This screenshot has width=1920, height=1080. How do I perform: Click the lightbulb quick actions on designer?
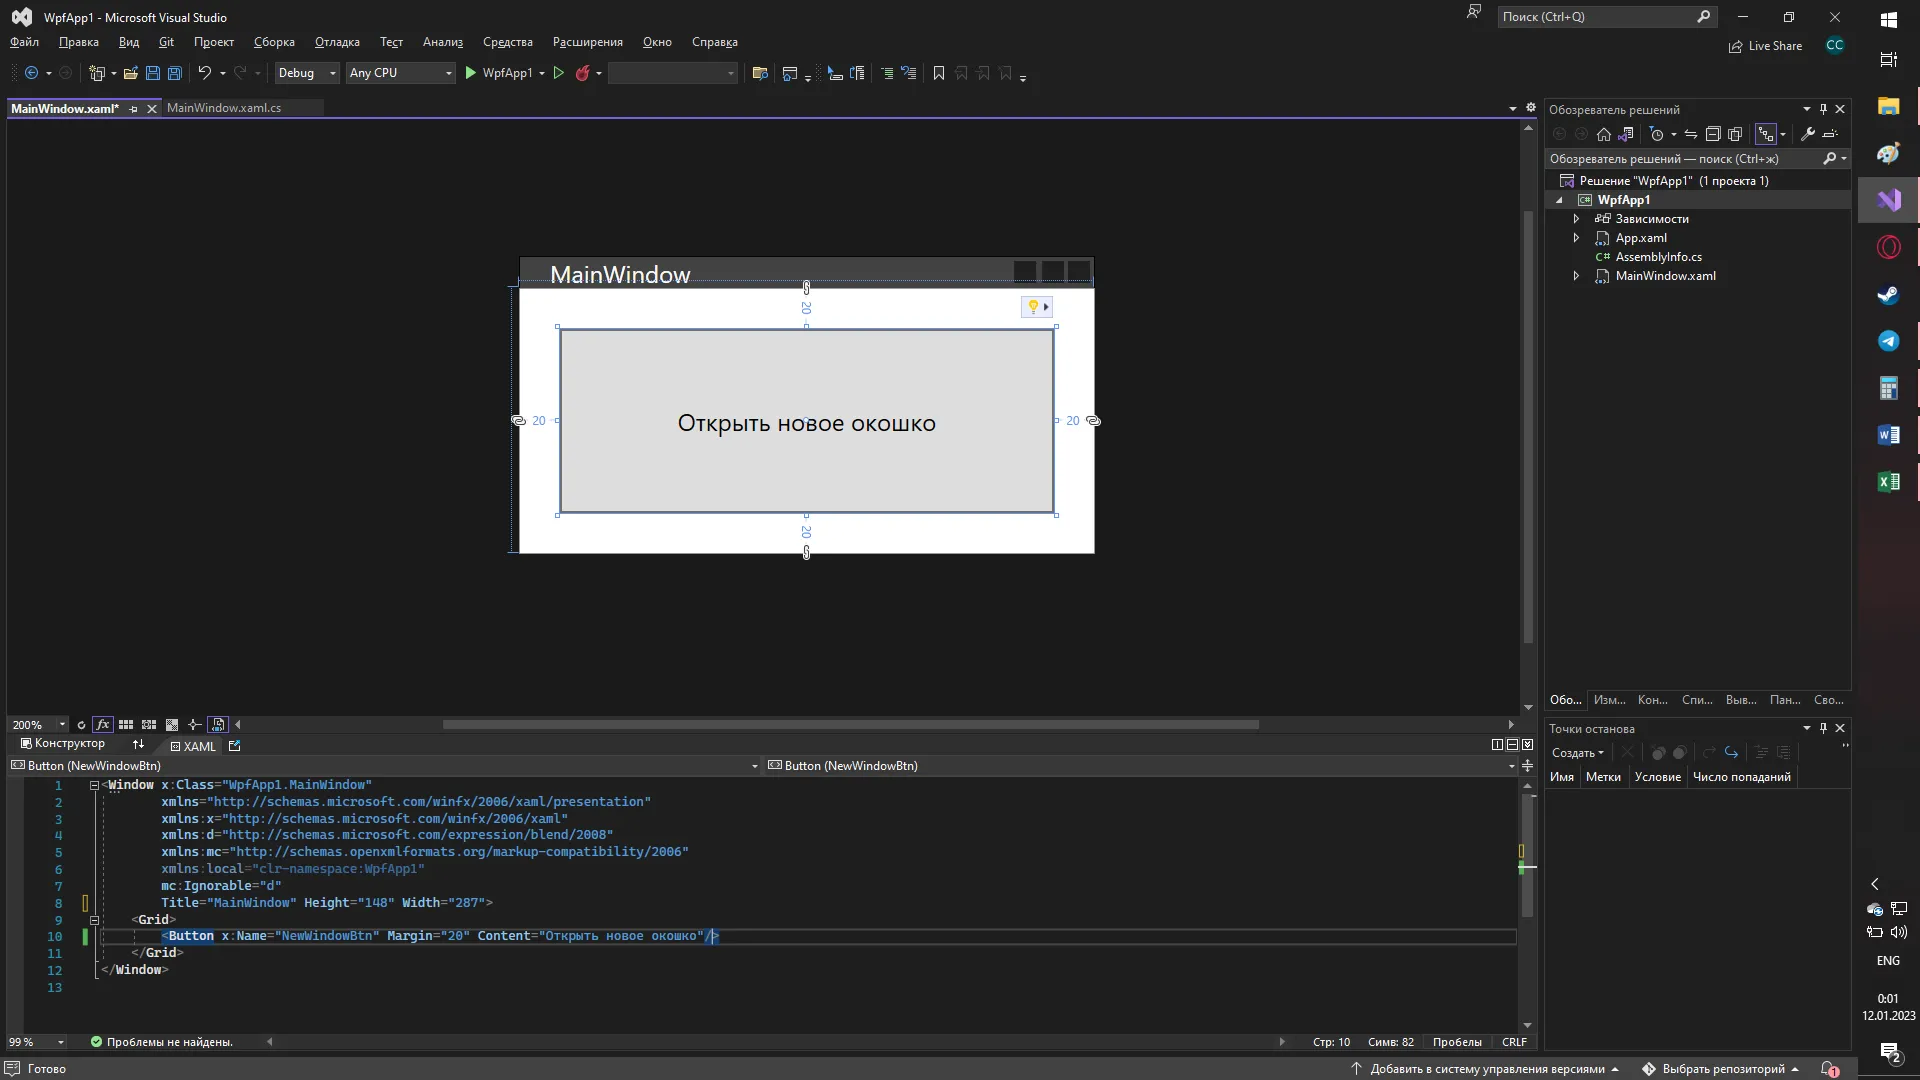click(1036, 307)
